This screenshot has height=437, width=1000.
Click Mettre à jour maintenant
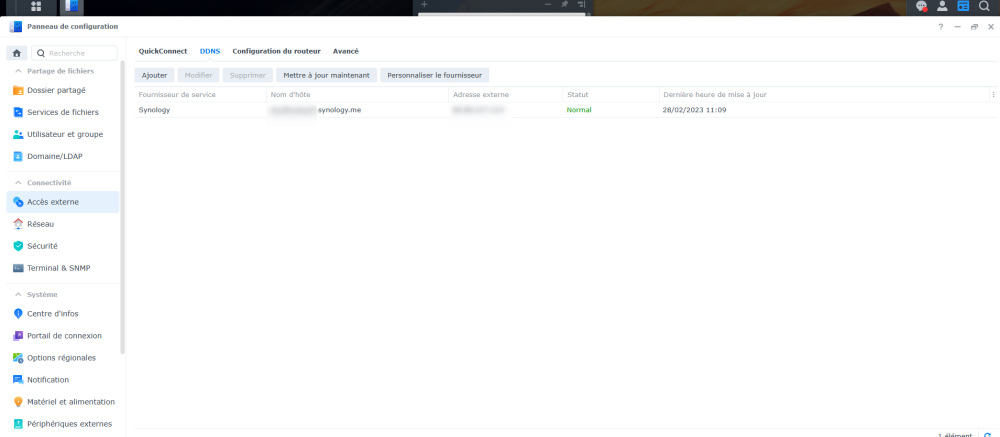point(327,75)
